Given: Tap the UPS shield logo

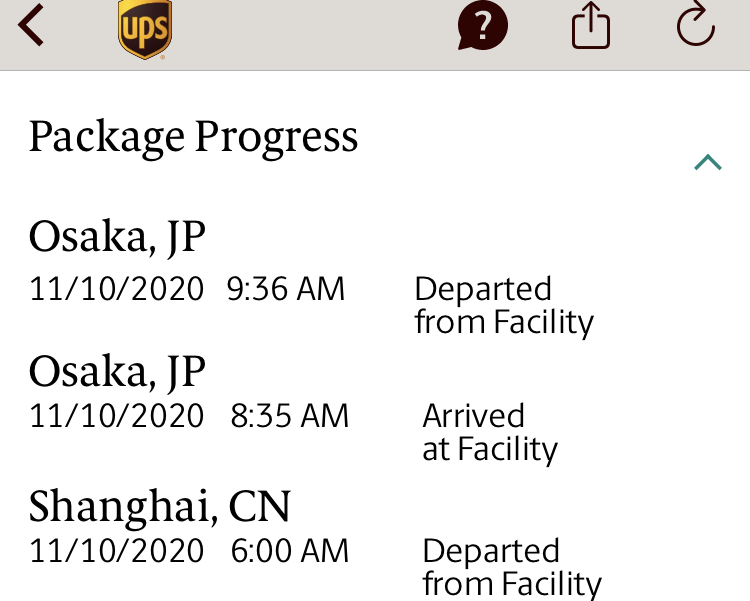Looking at the screenshot, I should point(145,29).
